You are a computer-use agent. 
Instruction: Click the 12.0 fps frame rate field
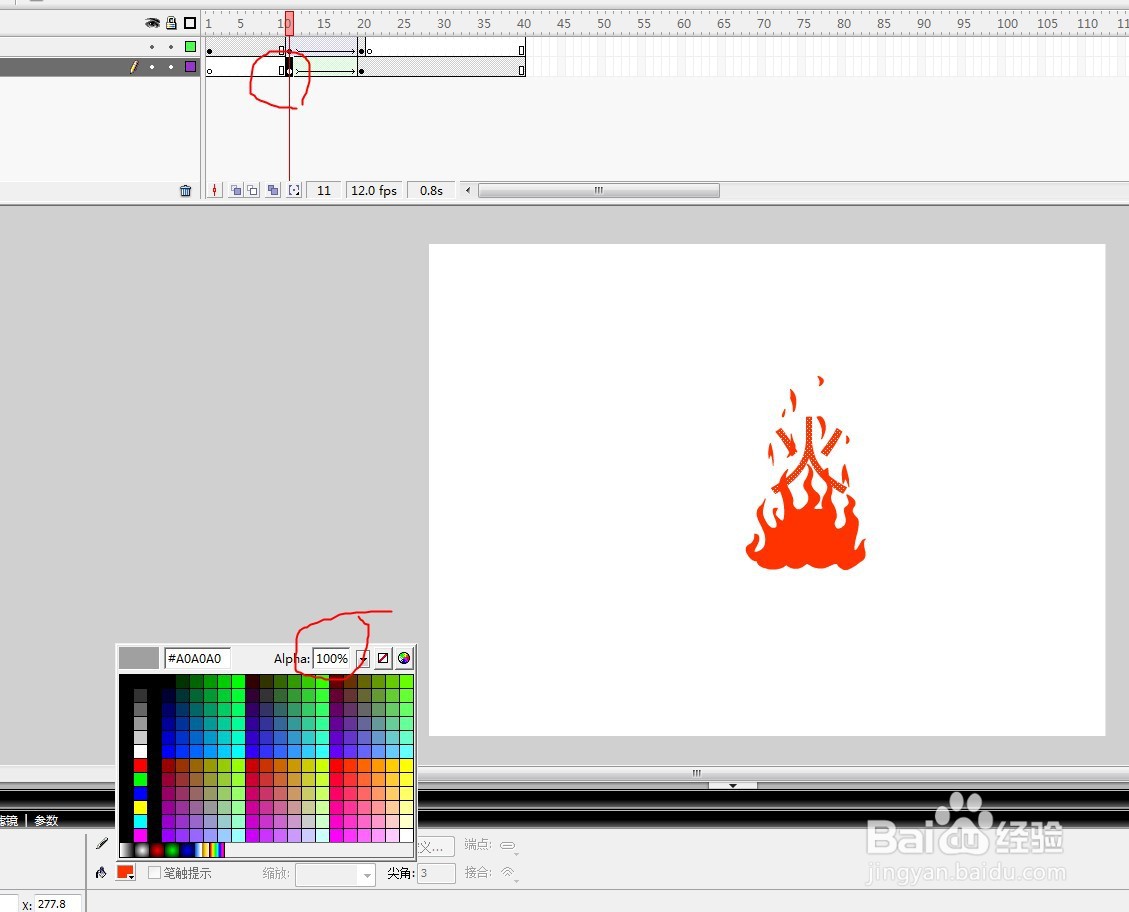point(374,191)
